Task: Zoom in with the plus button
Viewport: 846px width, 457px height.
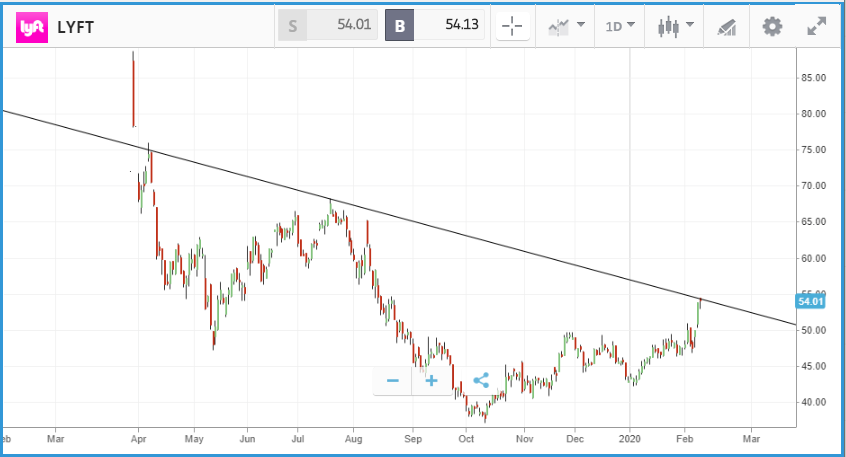Action: coord(432,381)
